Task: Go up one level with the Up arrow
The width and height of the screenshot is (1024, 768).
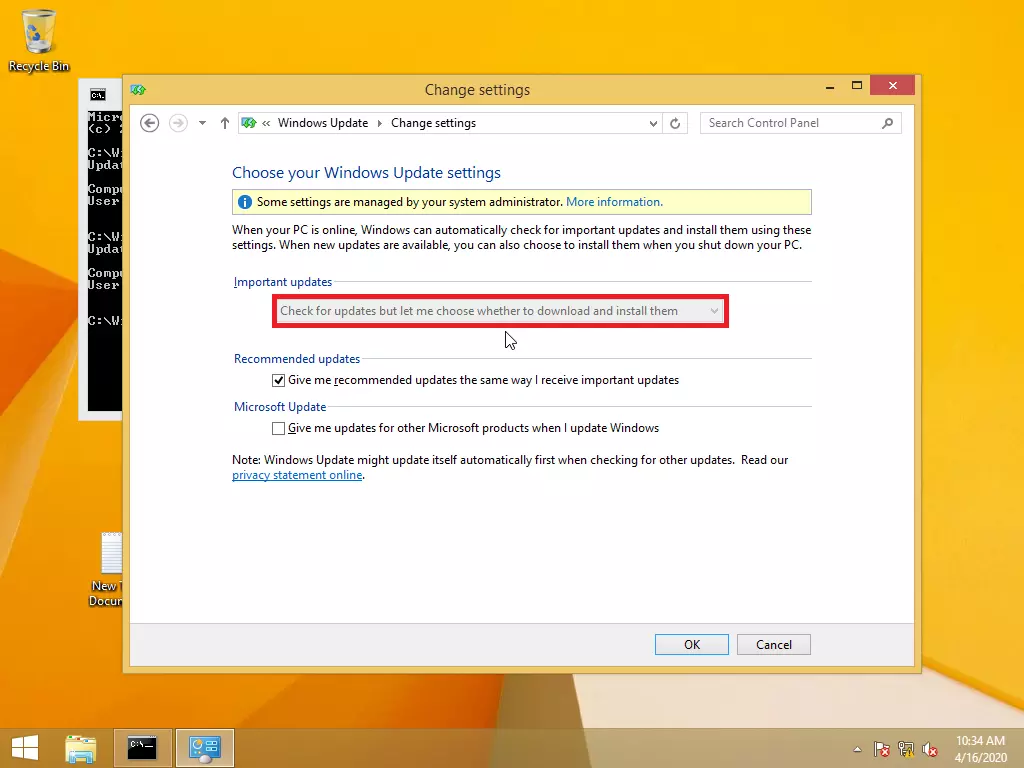Action: tap(225, 123)
